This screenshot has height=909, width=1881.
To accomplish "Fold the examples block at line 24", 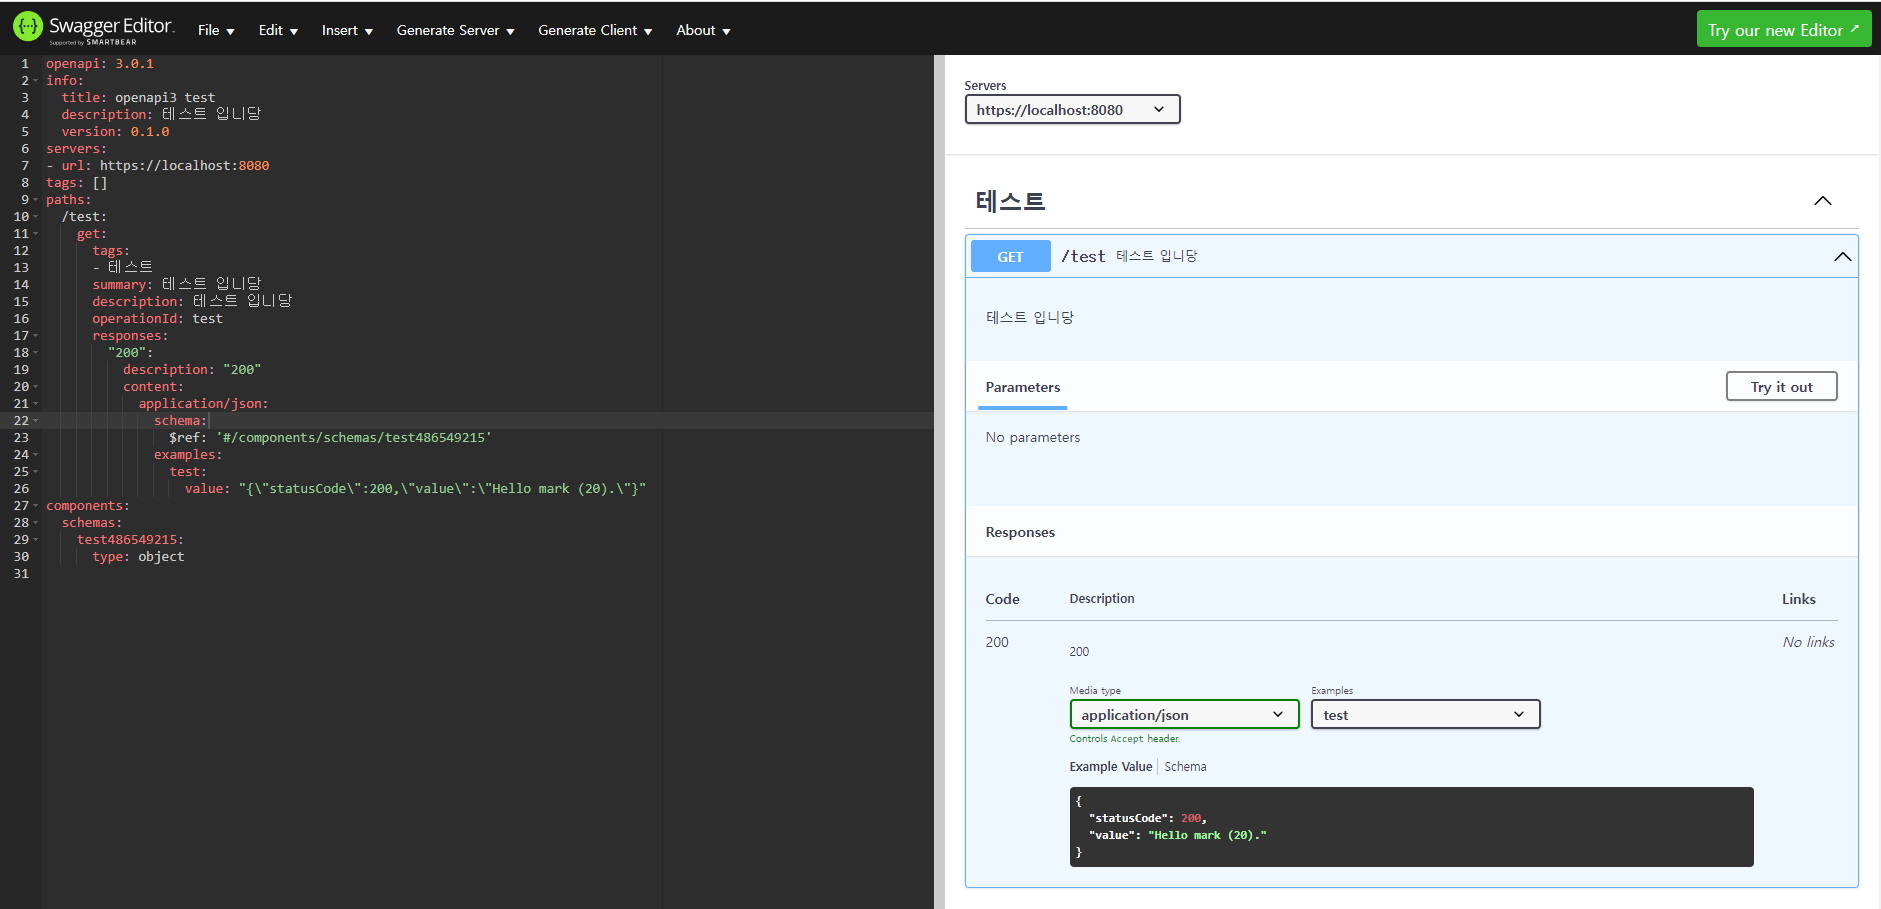I will 36,455.
